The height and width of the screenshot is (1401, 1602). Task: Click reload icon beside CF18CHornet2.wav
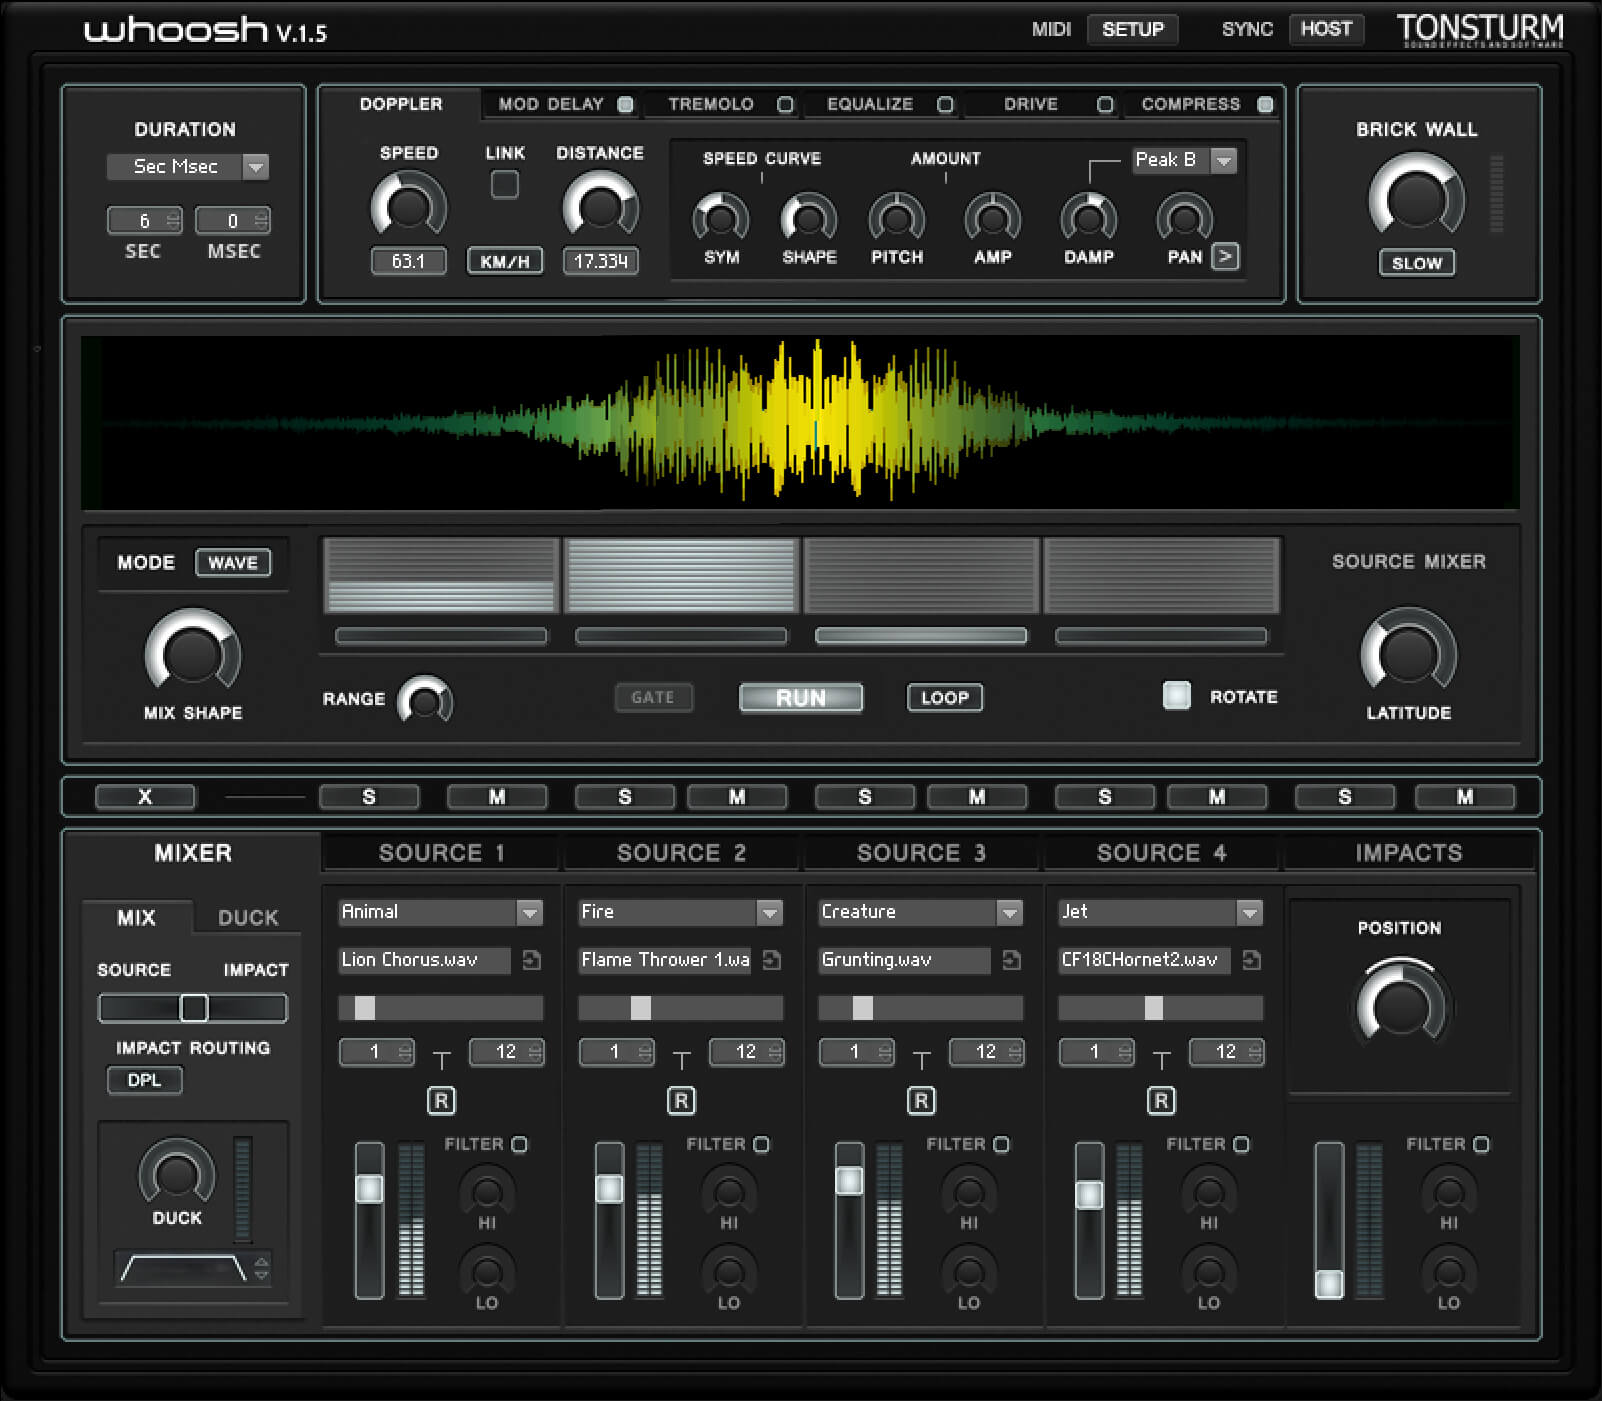point(1252,960)
